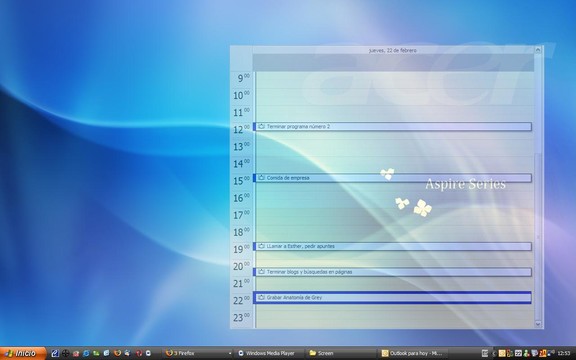Select the 'Comida de empresa' appointment

click(x=392, y=178)
